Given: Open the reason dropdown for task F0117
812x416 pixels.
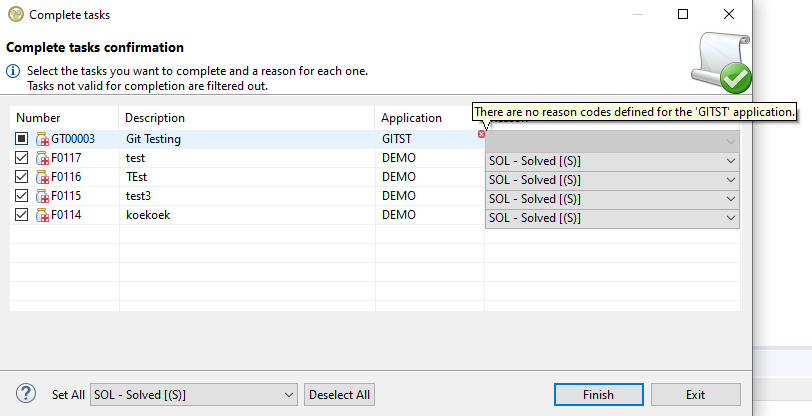Looking at the screenshot, I should (612, 161).
